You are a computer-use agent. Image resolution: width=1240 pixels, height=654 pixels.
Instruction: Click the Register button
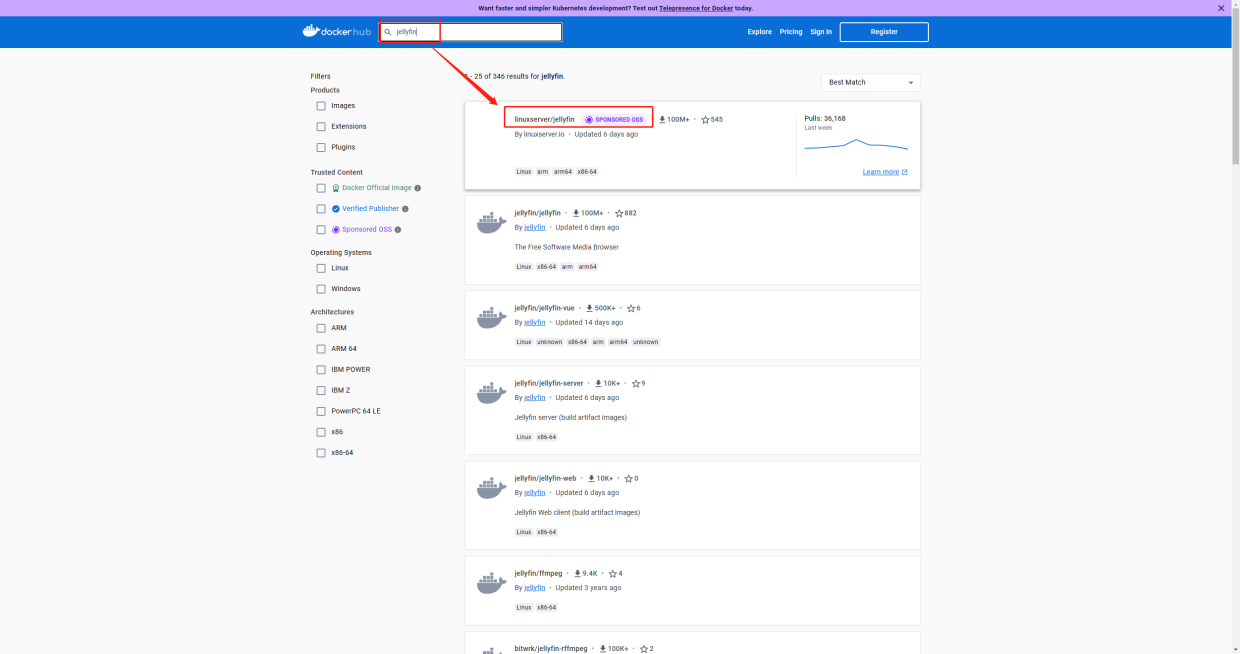click(x=884, y=32)
